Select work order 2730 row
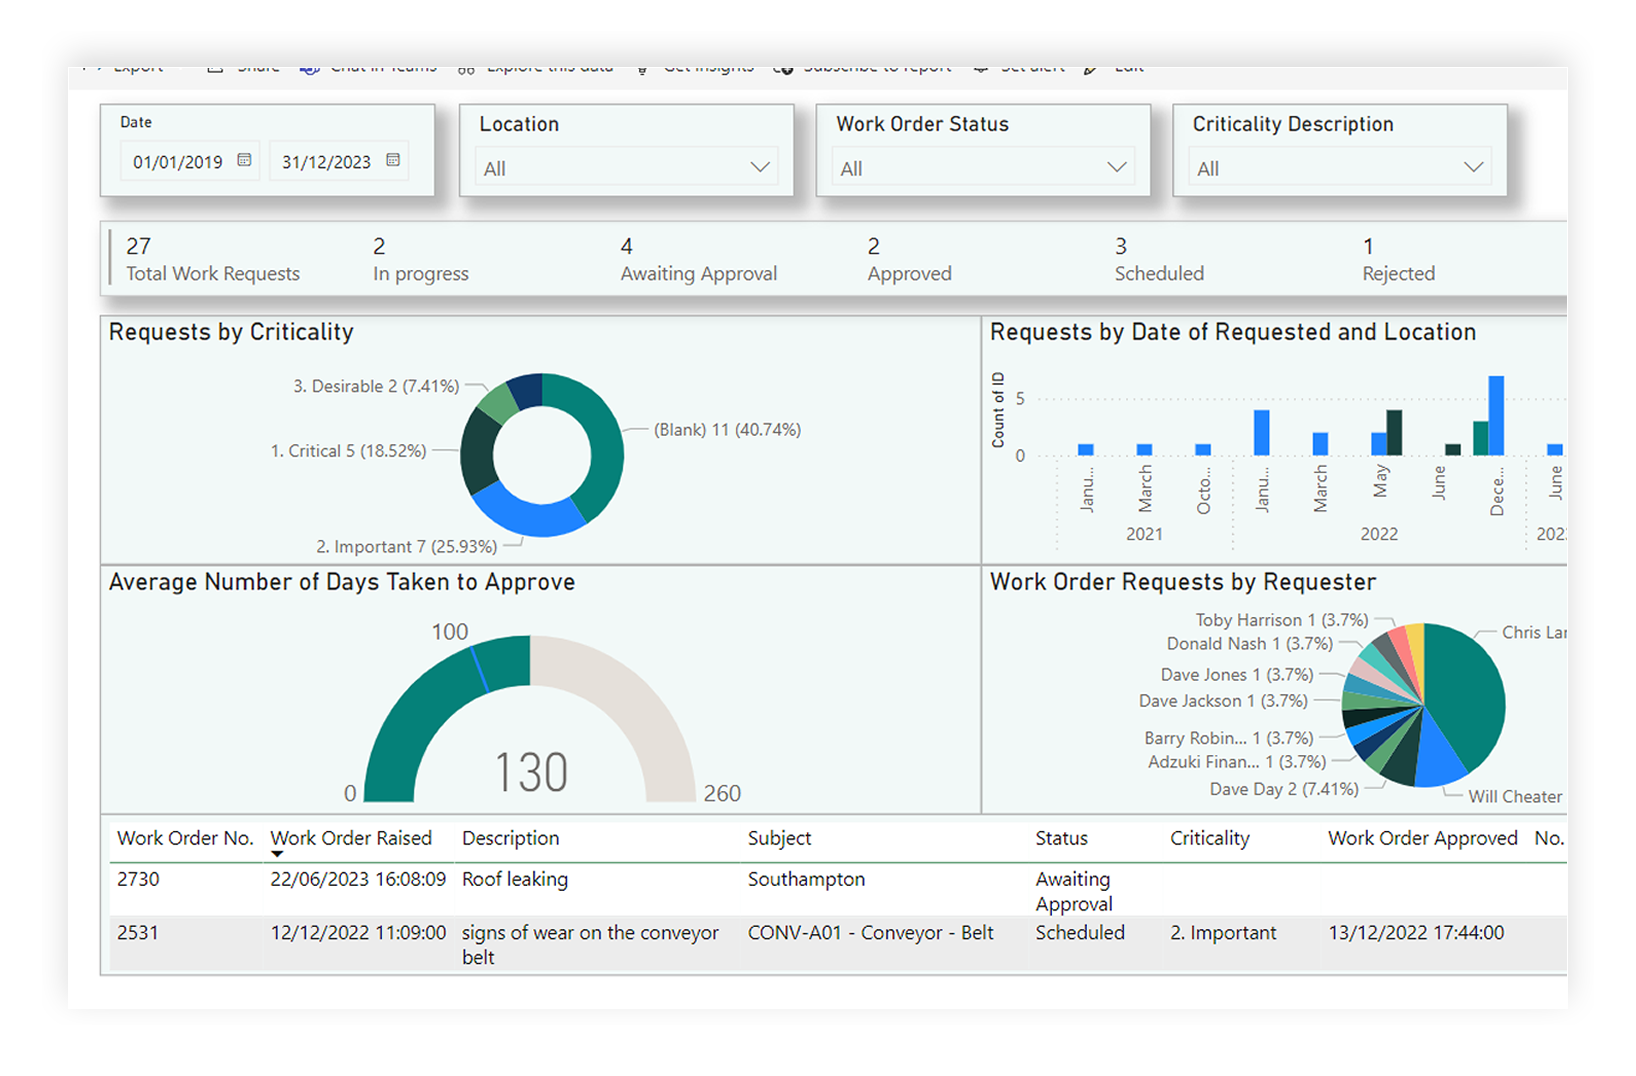This screenshot has width=1636, height=1076. (x=138, y=879)
